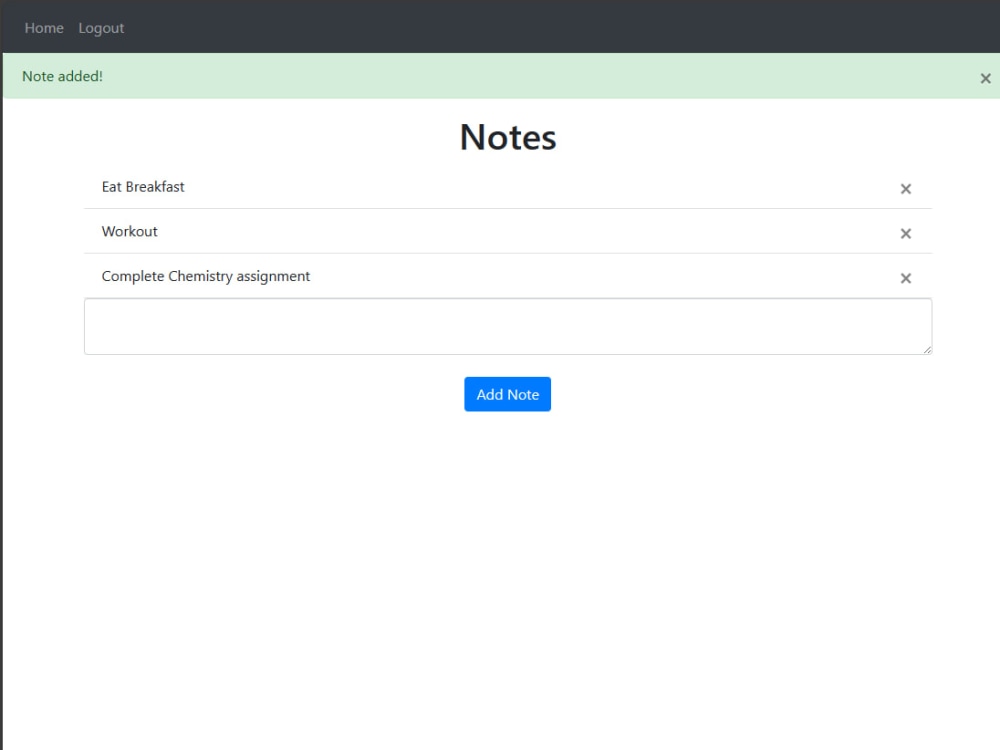Click the "Eat Breakfast" note text
The image size is (1000, 750).
click(142, 187)
